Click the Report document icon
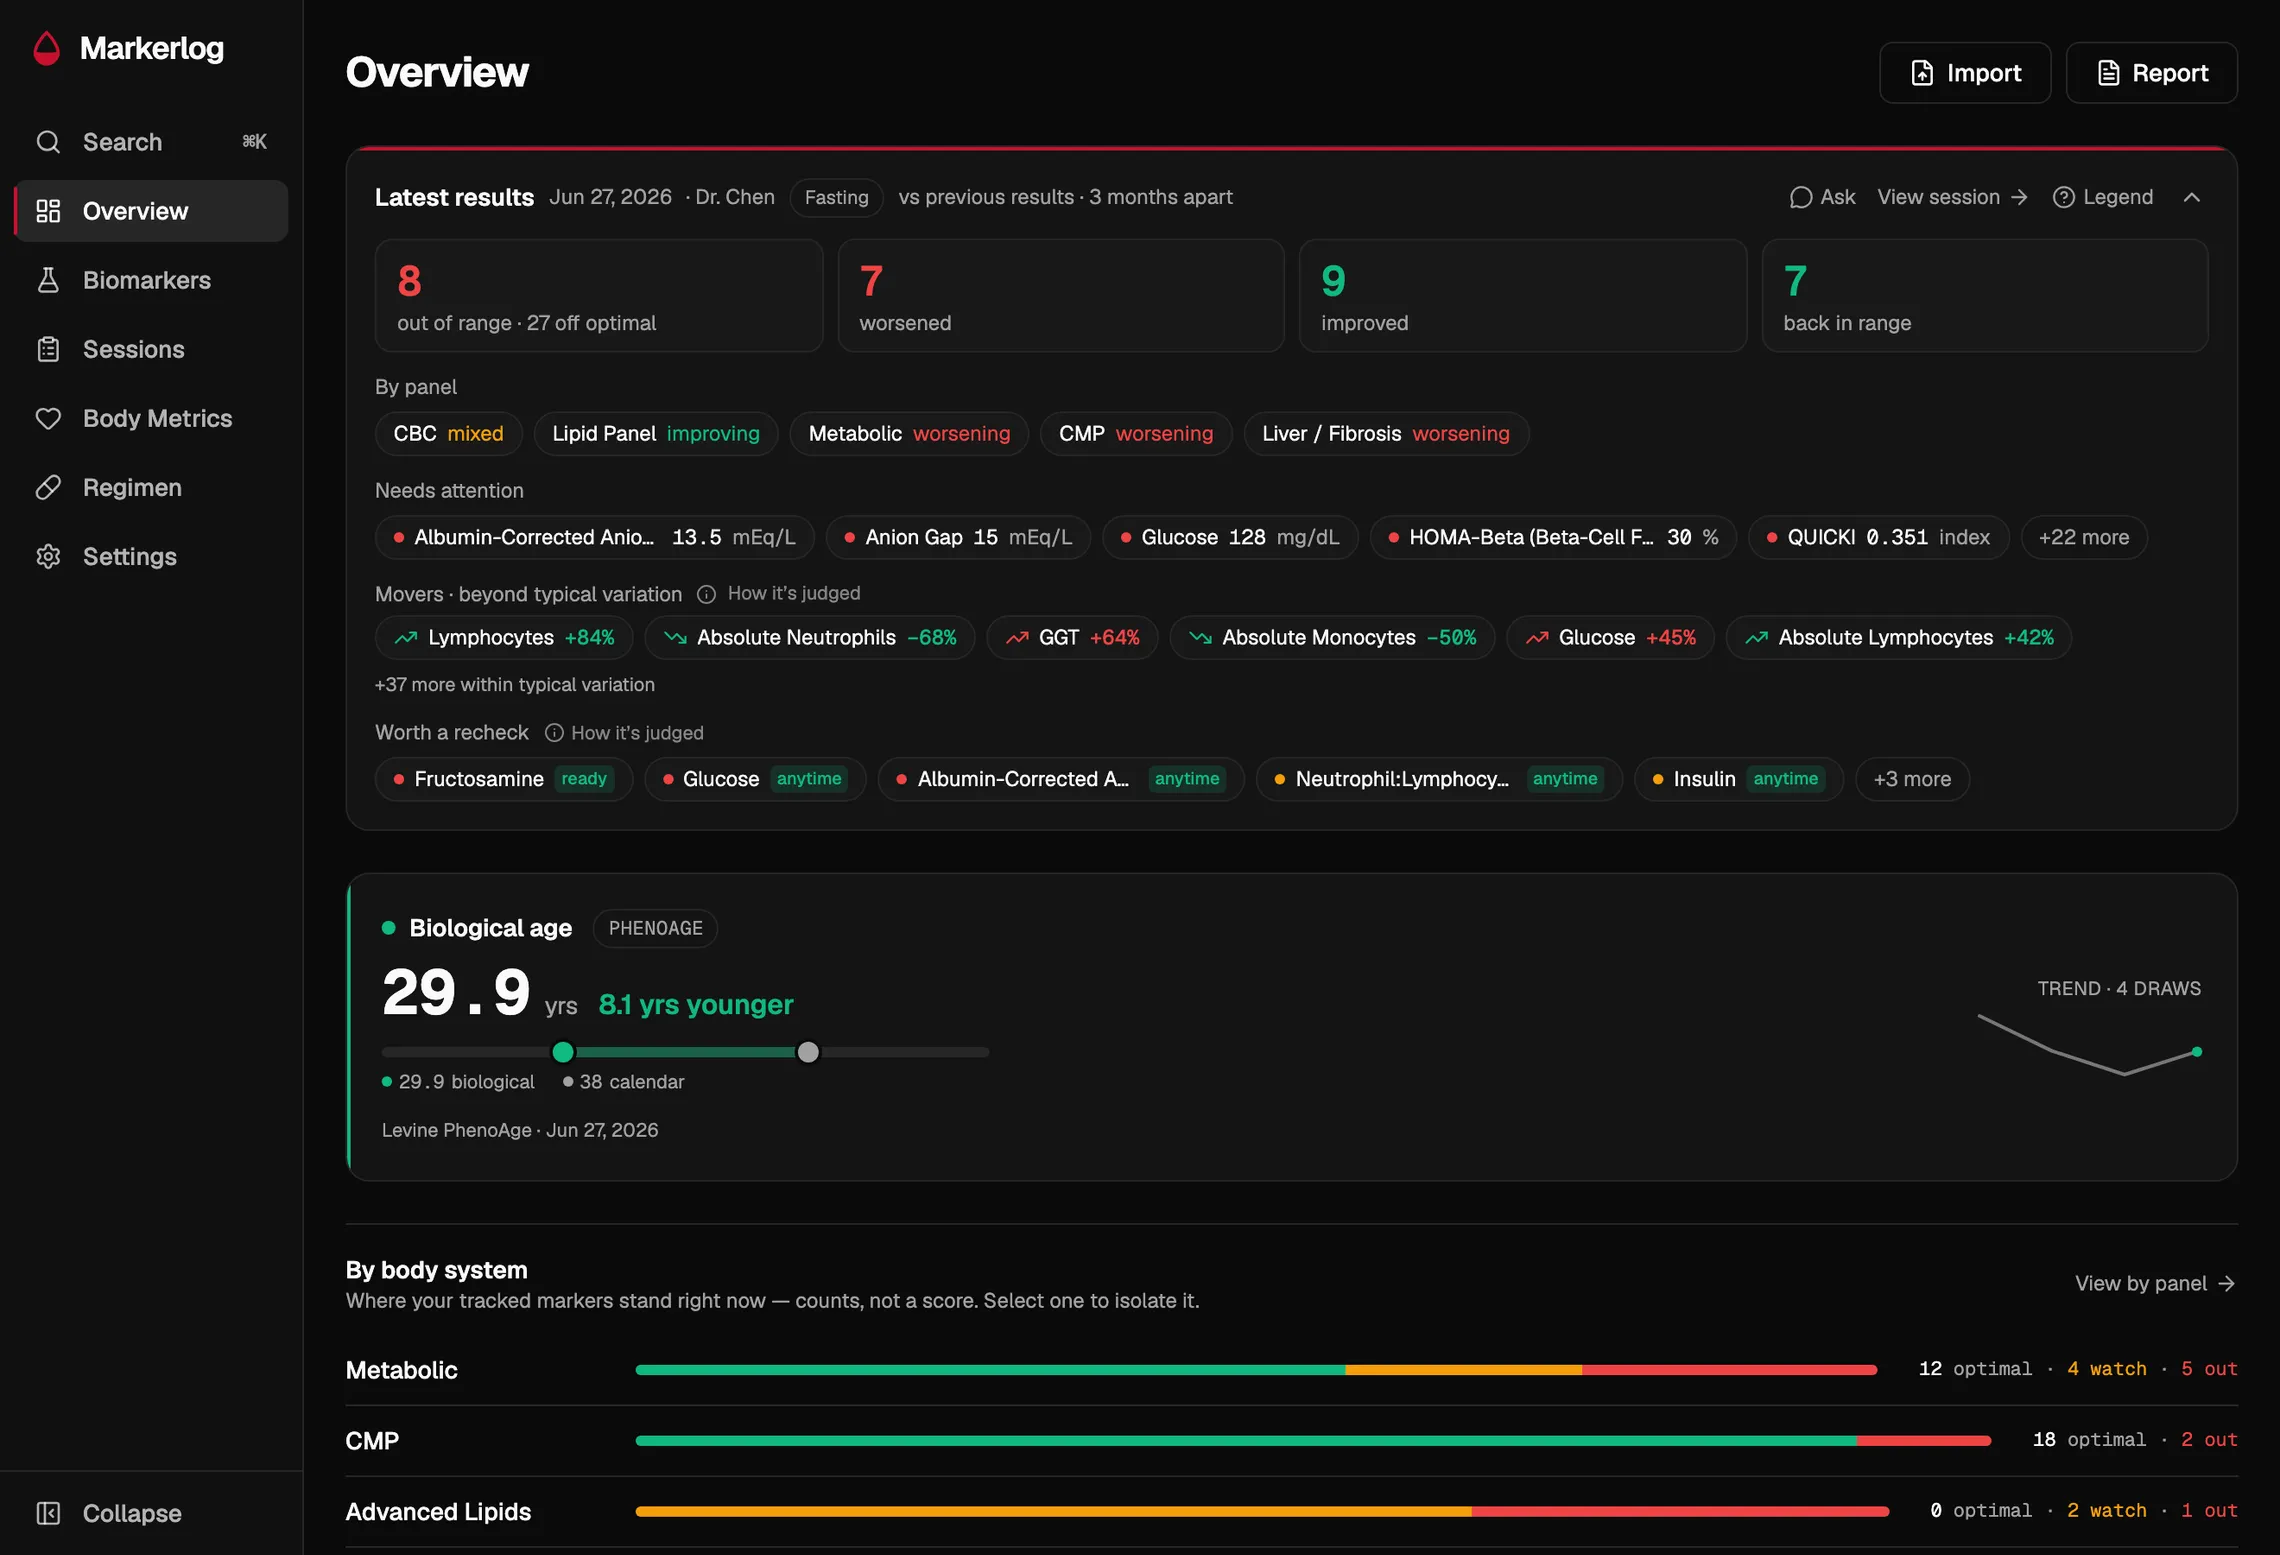2280x1555 pixels. coord(2108,73)
